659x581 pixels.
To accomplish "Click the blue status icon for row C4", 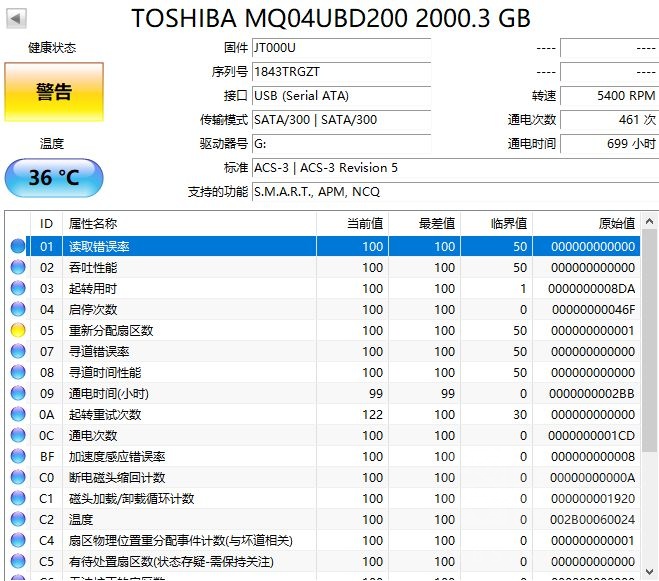I will (x=18, y=541).
